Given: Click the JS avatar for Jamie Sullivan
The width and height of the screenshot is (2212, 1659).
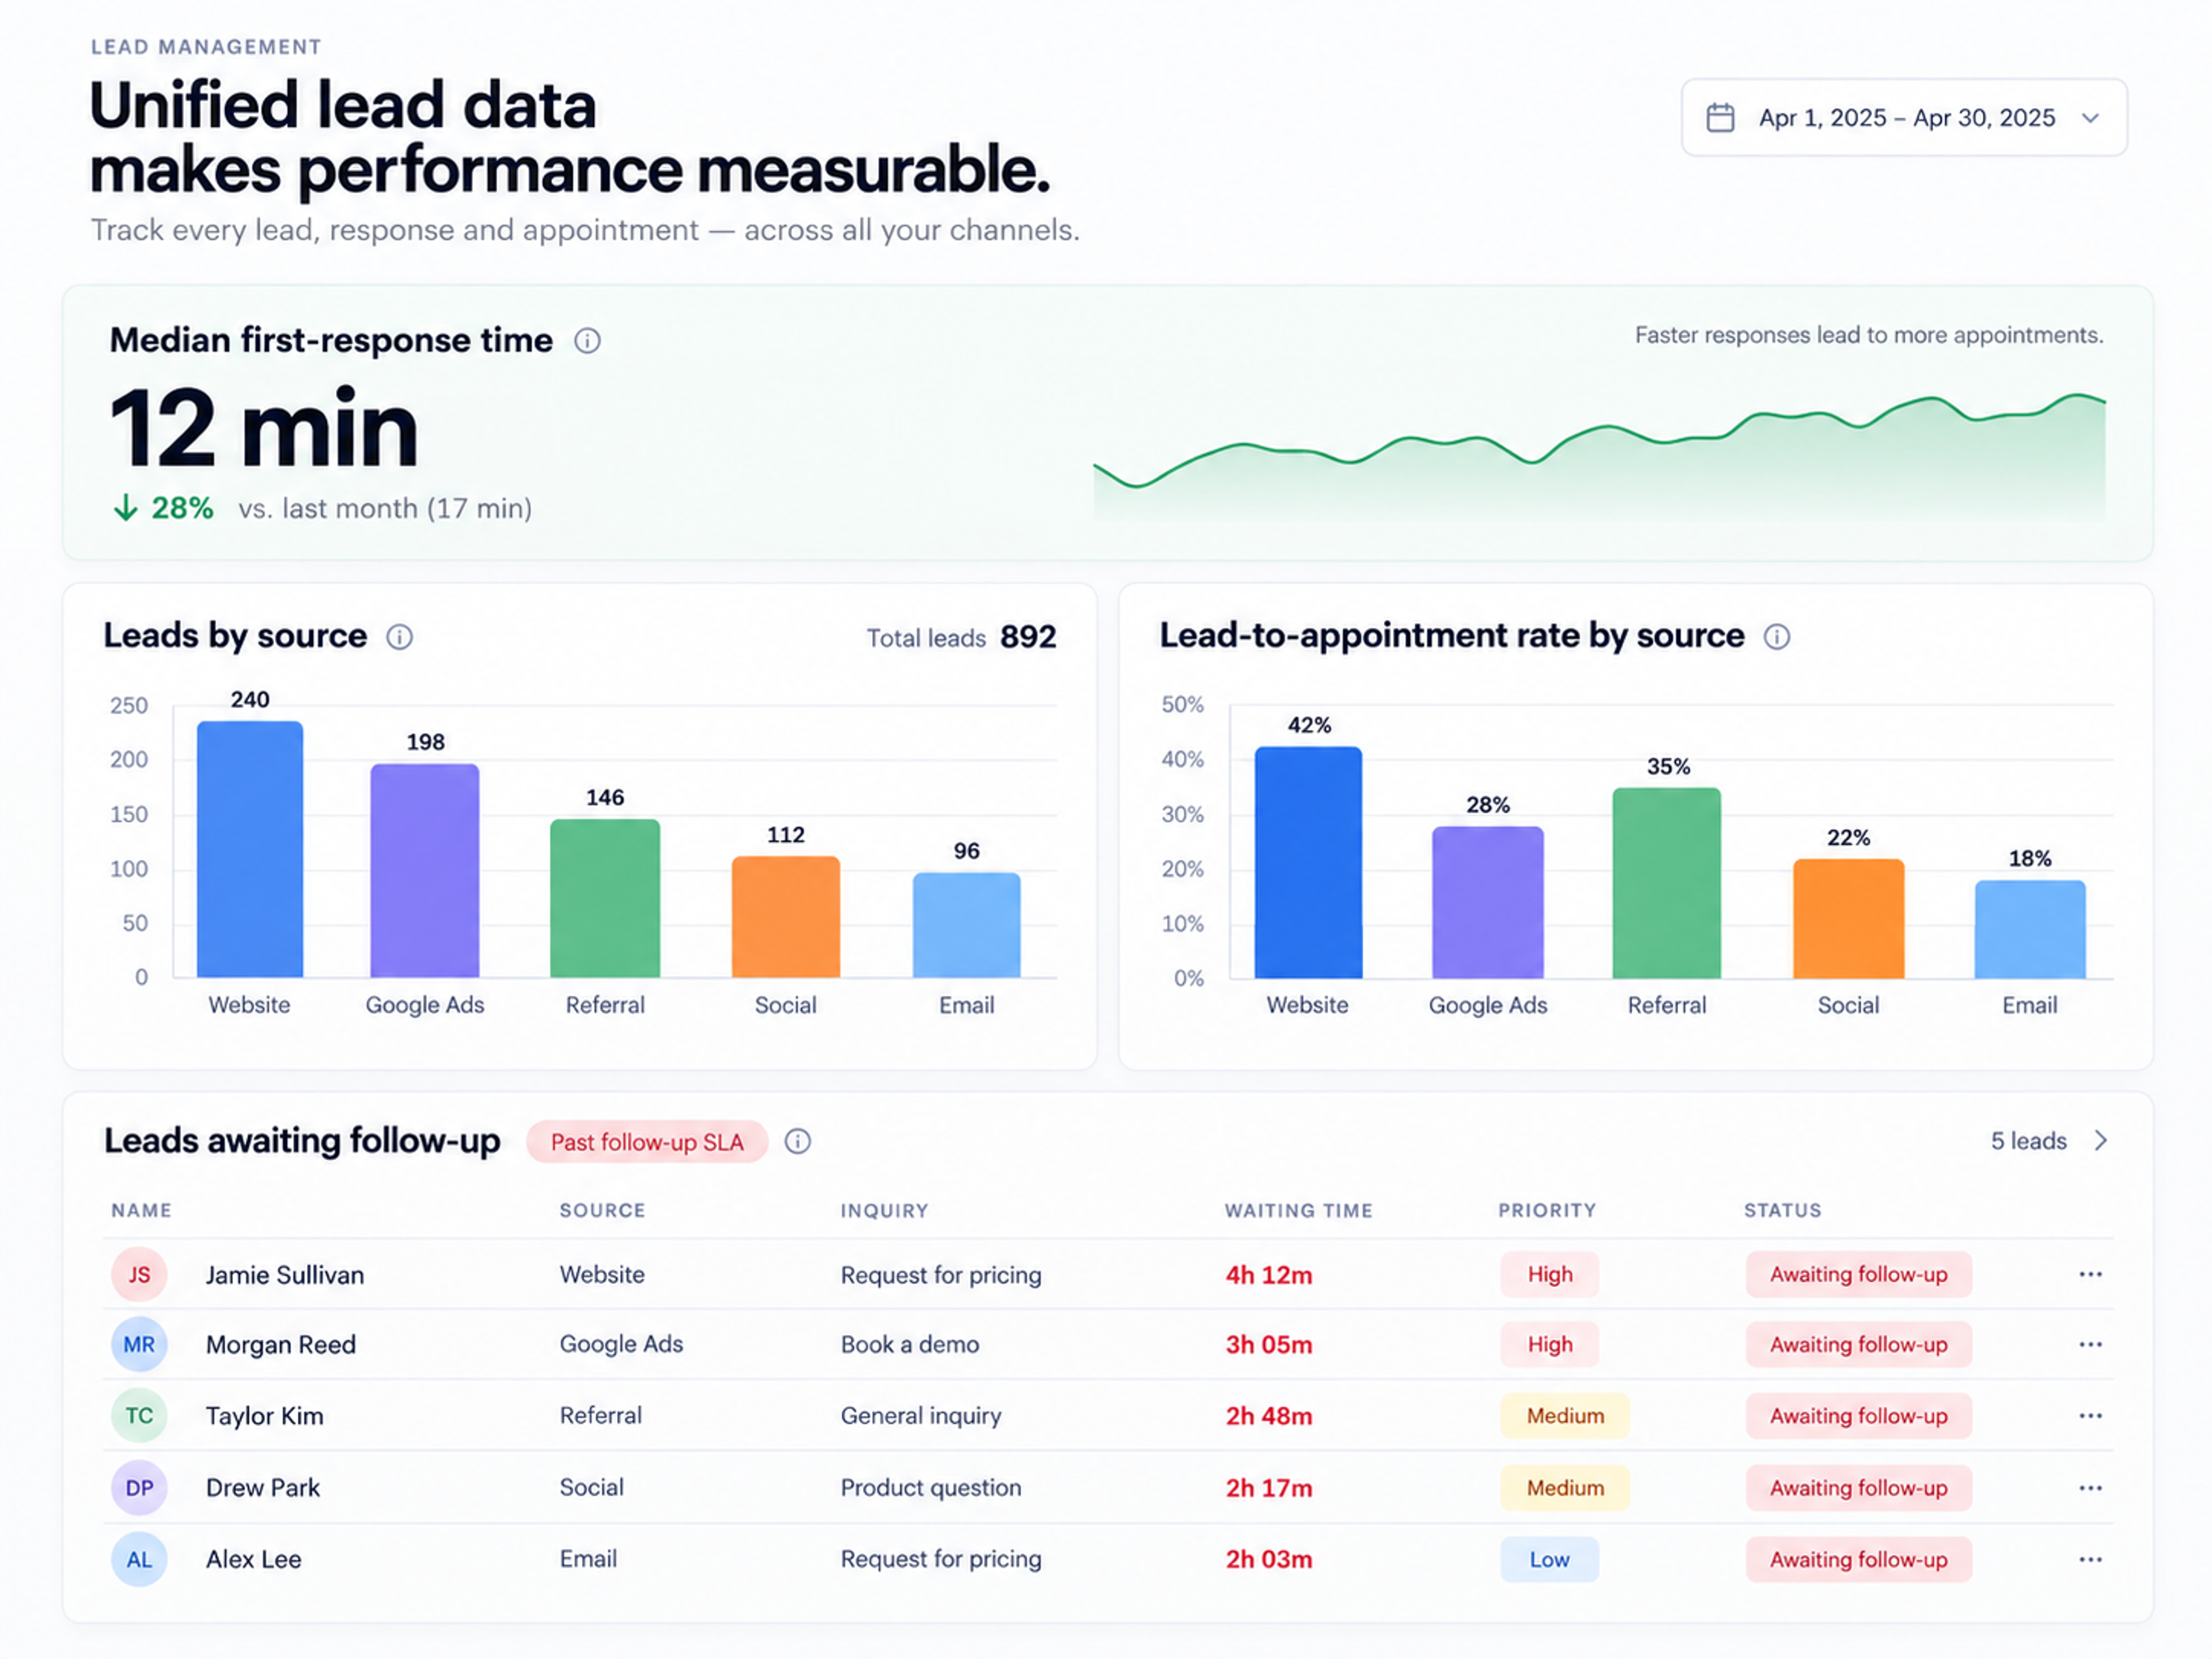Looking at the screenshot, I should click(x=139, y=1274).
